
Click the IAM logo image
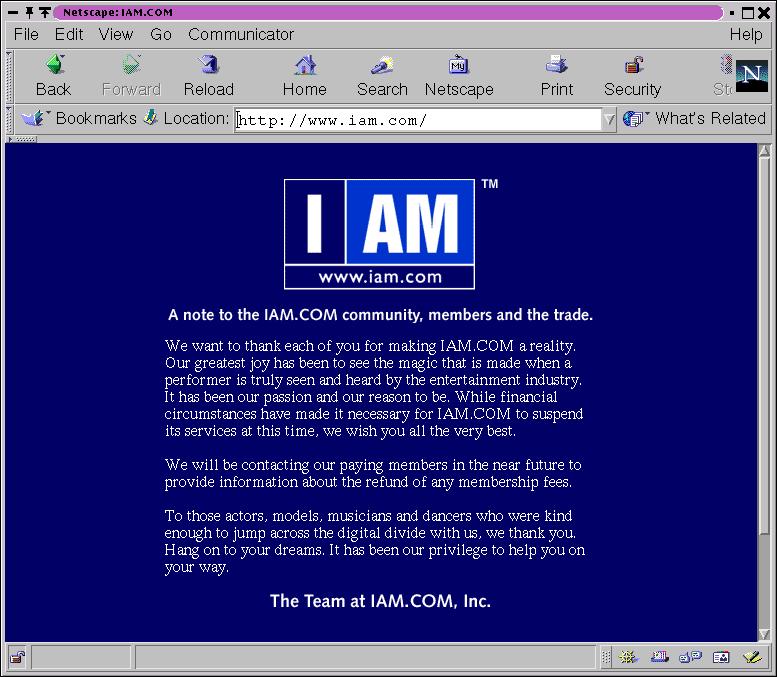(380, 234)
